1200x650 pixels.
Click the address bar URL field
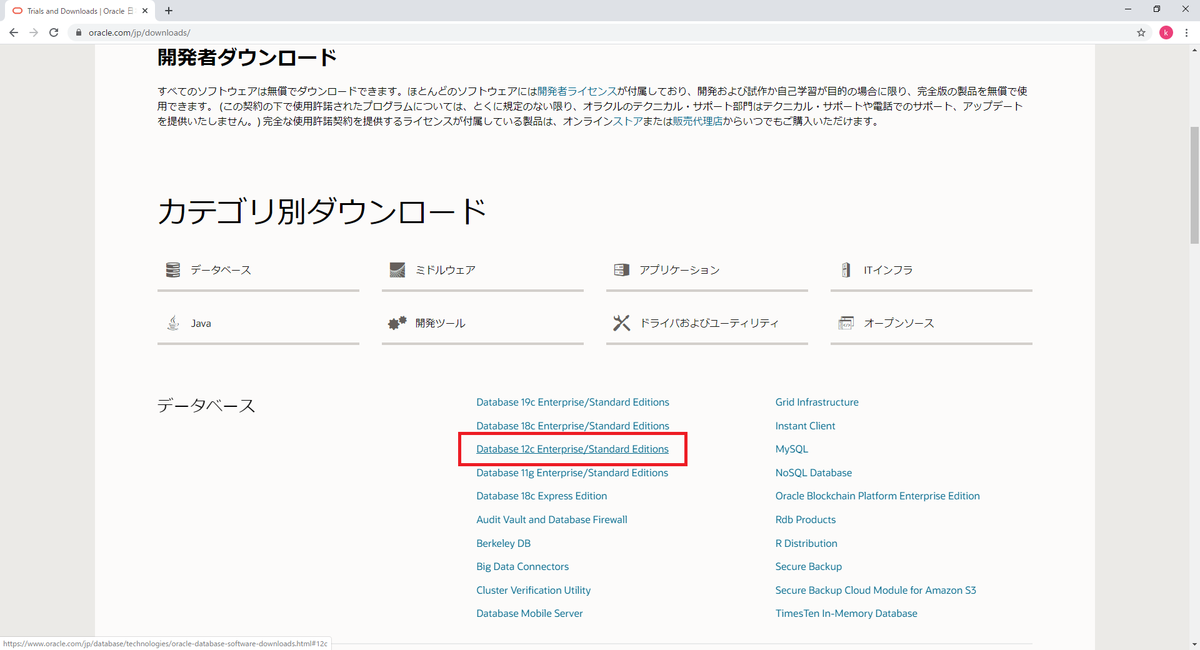pyautogui.click(x=600, y=32)
